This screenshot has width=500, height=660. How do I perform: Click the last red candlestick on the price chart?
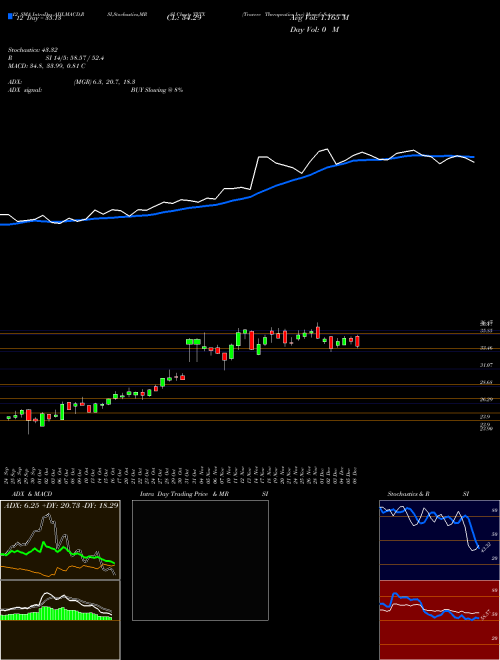(x=357, y=341)
